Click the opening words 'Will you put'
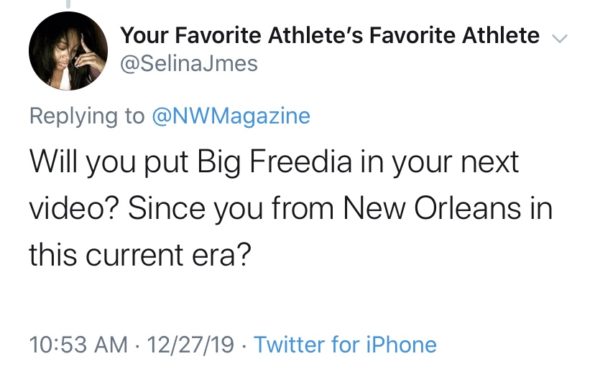Viewport: 595px width, 374px height. pyautogui.click(x=109, y=163)
